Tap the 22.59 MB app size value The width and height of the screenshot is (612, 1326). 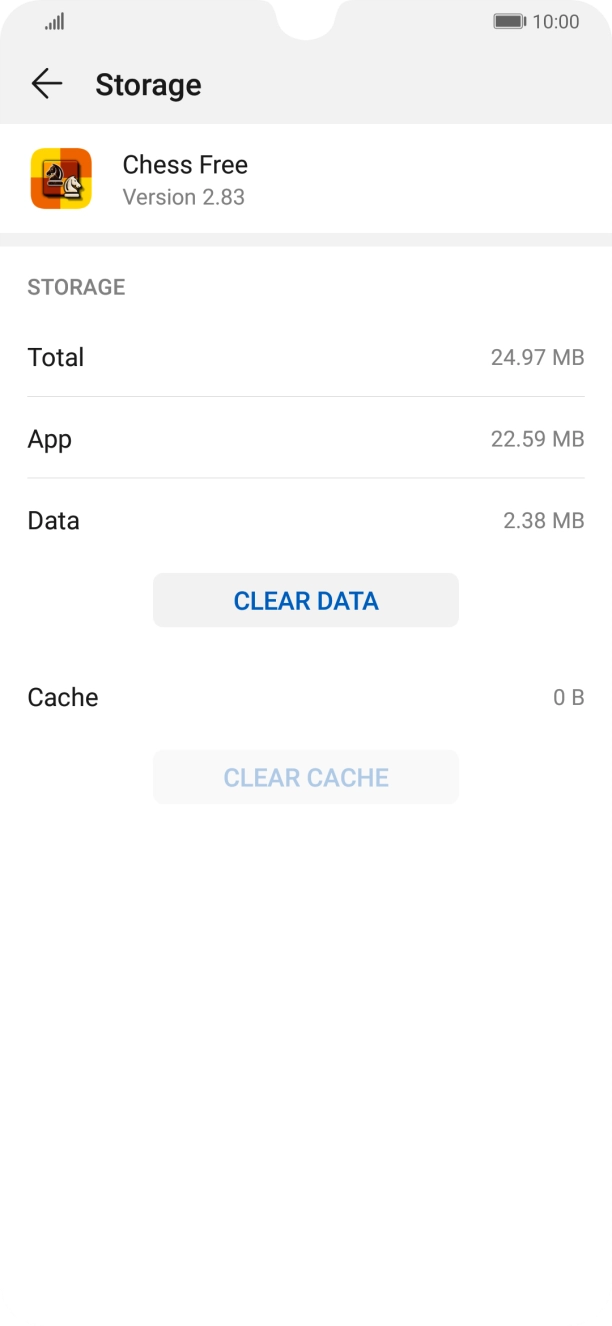537,439
